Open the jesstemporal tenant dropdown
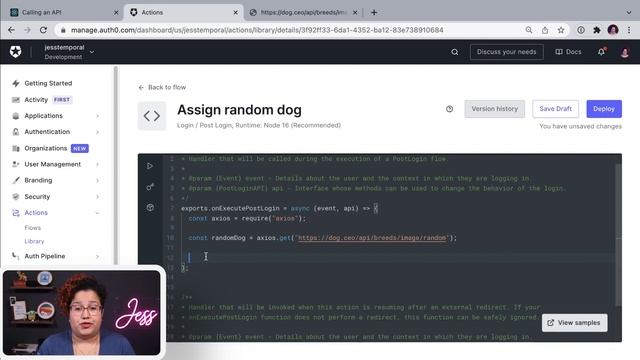The image size is (640, 360). pos(69,52)
